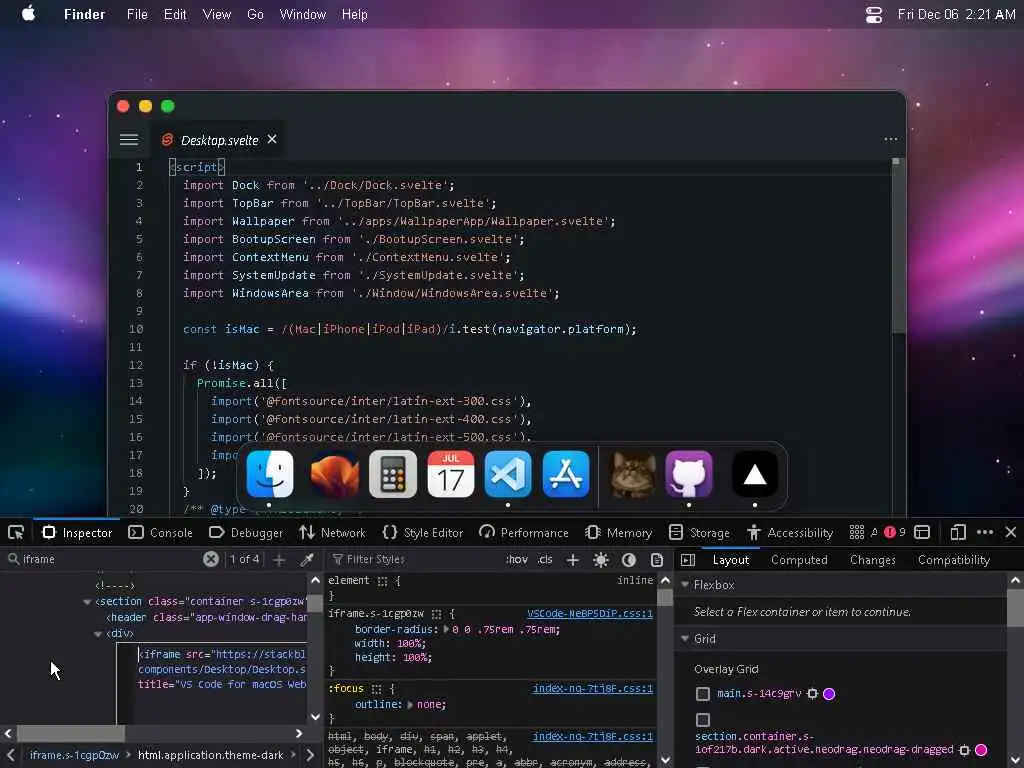Screen dimensions: 1024x768
Task: Enable grid overlay for main.s-14c9grv
Action: (703, 694)
